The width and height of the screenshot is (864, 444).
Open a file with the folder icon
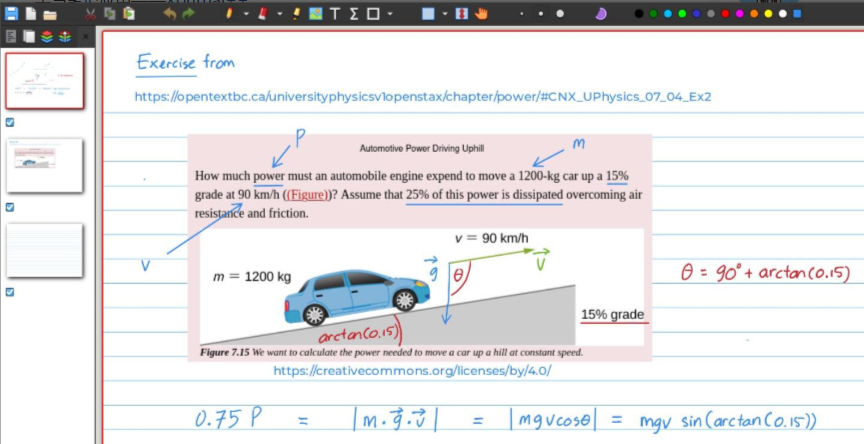point(50,15)
